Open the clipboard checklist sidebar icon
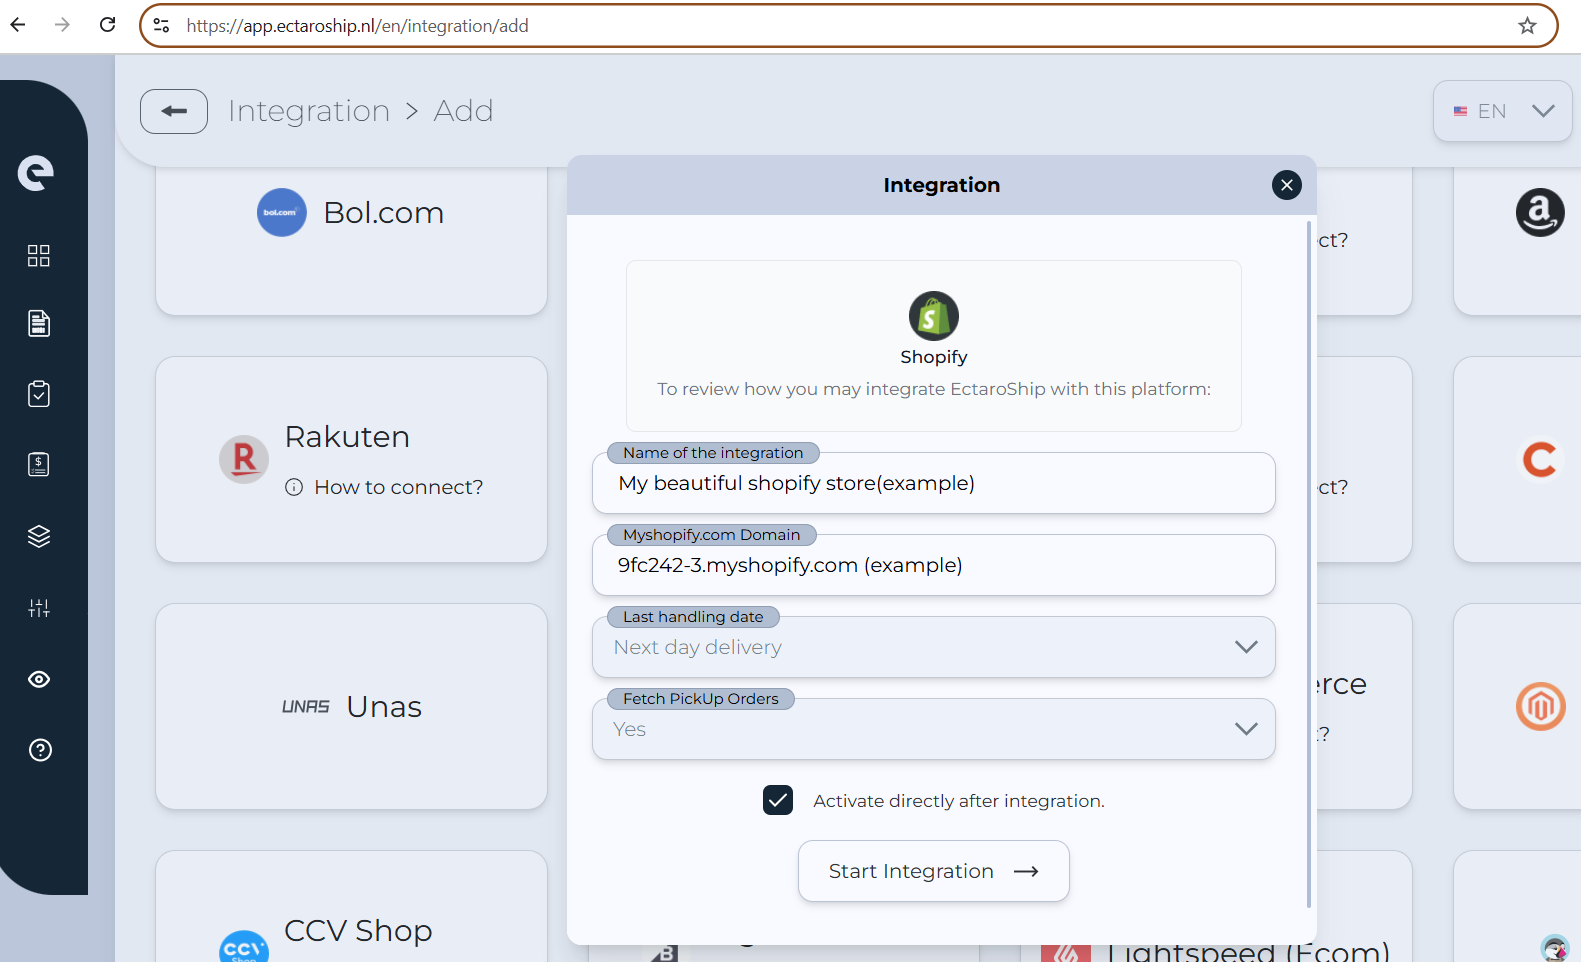The image size is (1581, 962). click(x=39, y=394)
